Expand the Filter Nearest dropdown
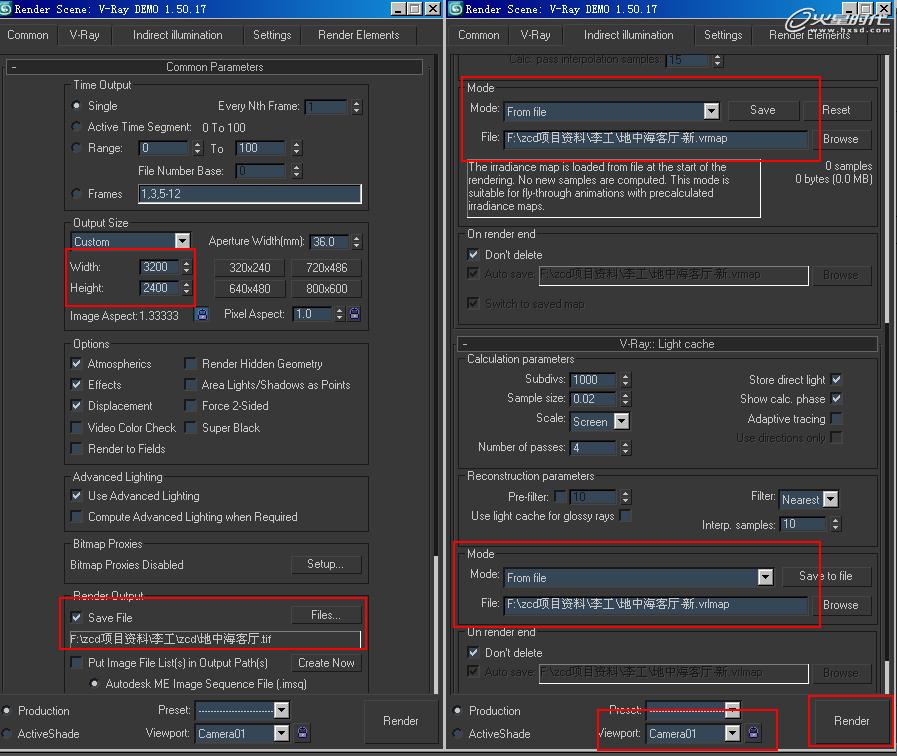Screen dimensions: 897x756 point(830,499)
